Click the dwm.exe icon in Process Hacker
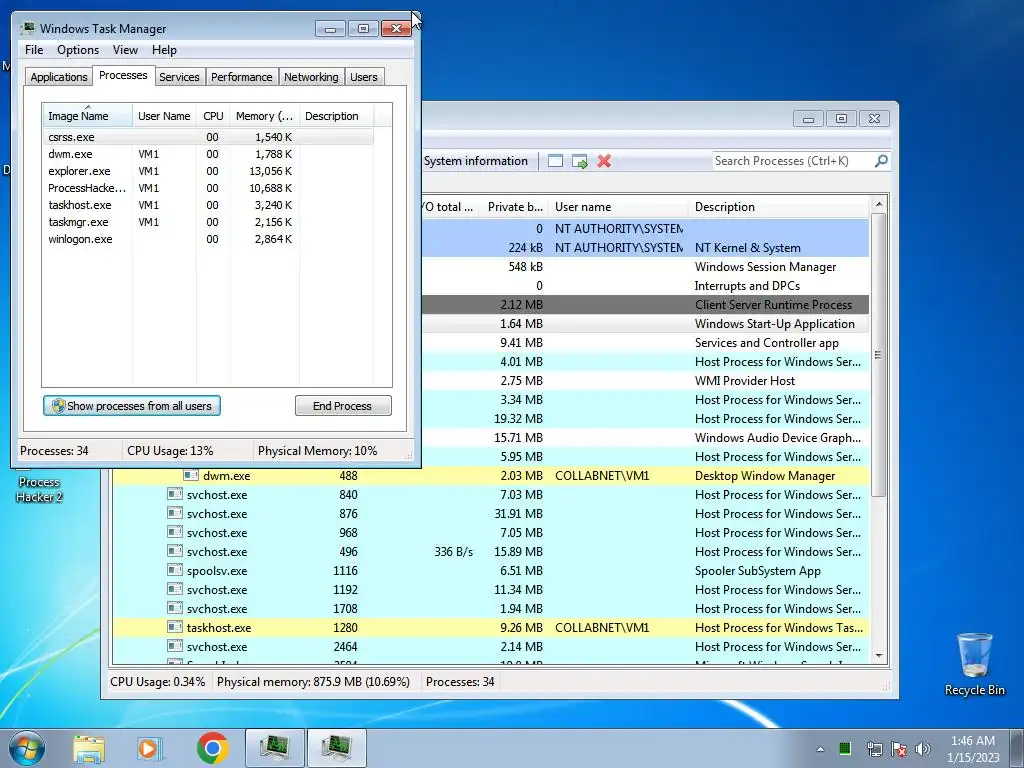The image size is (1024, 768). pyautogui.click(x=191, y=475)
